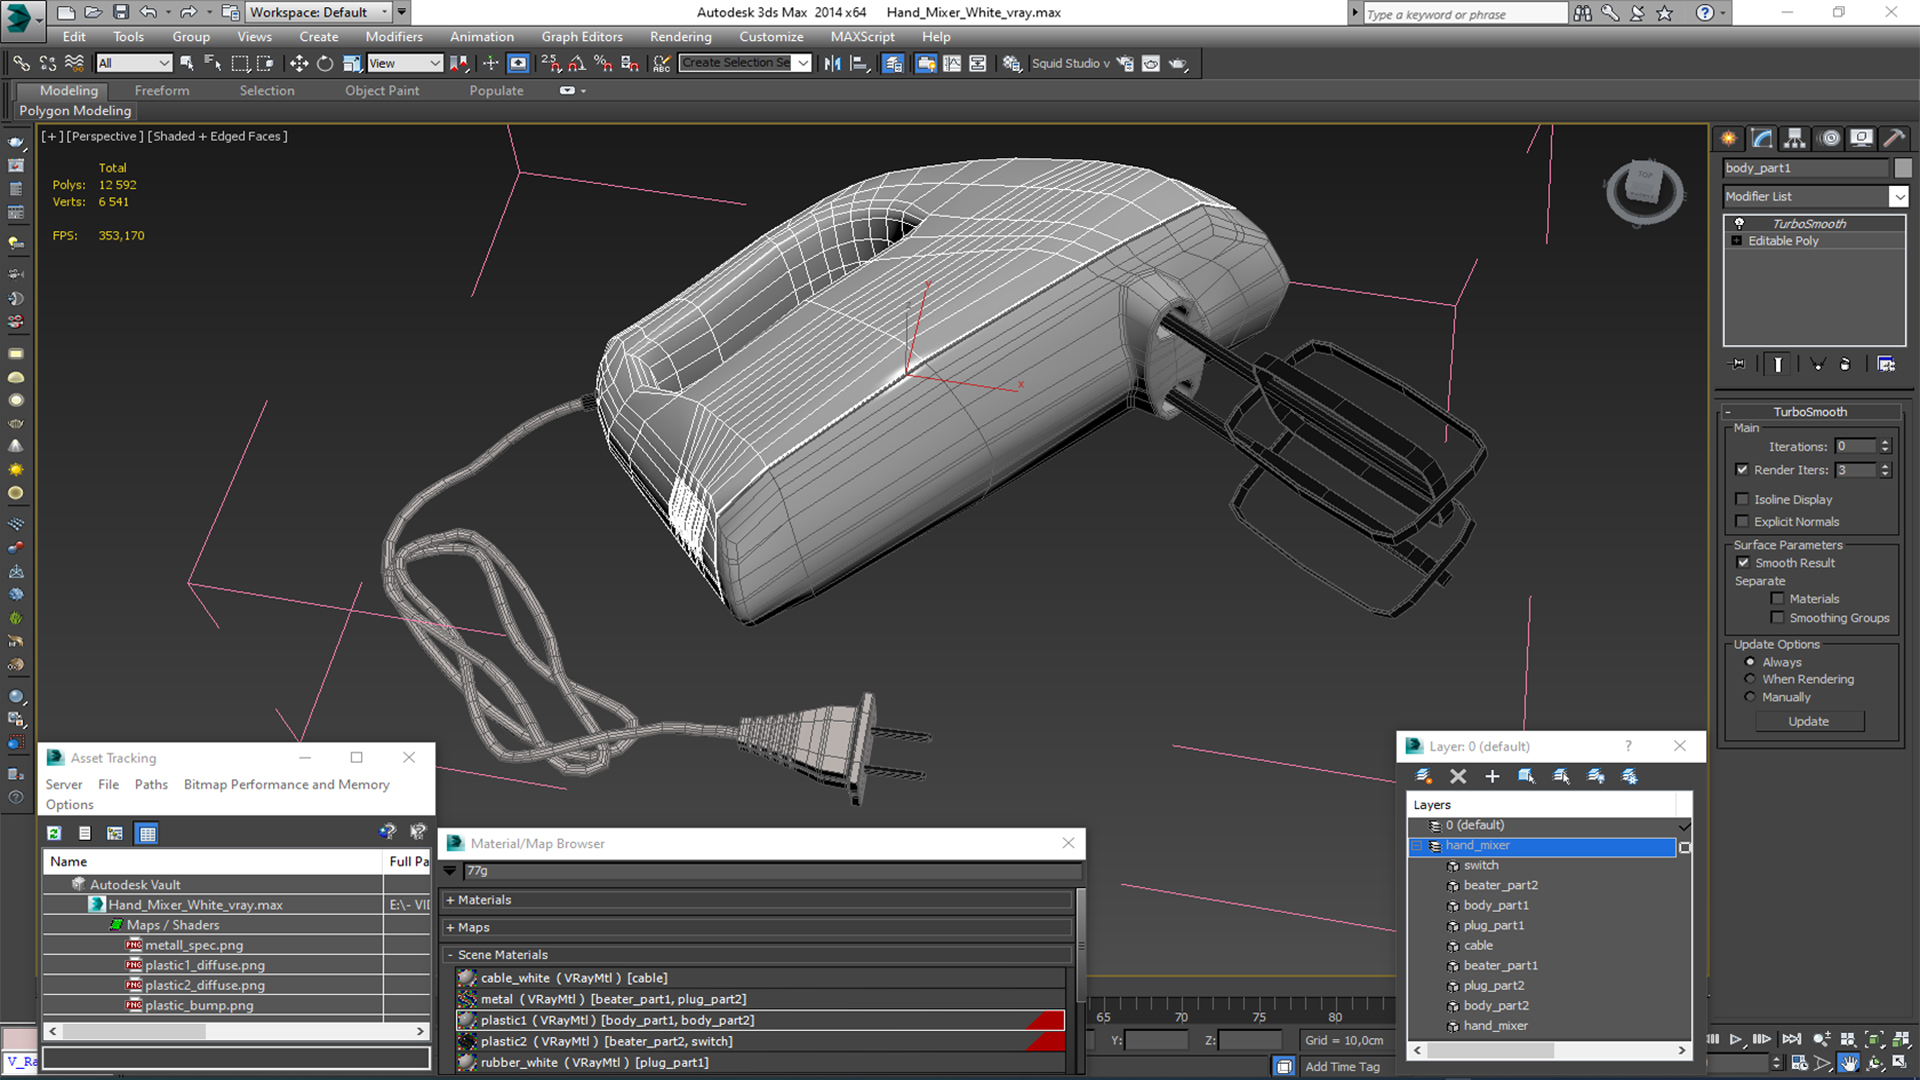1920x1080 pixels.
Task: Click the Play Animation button
Action: (x=1737, y=1040)
